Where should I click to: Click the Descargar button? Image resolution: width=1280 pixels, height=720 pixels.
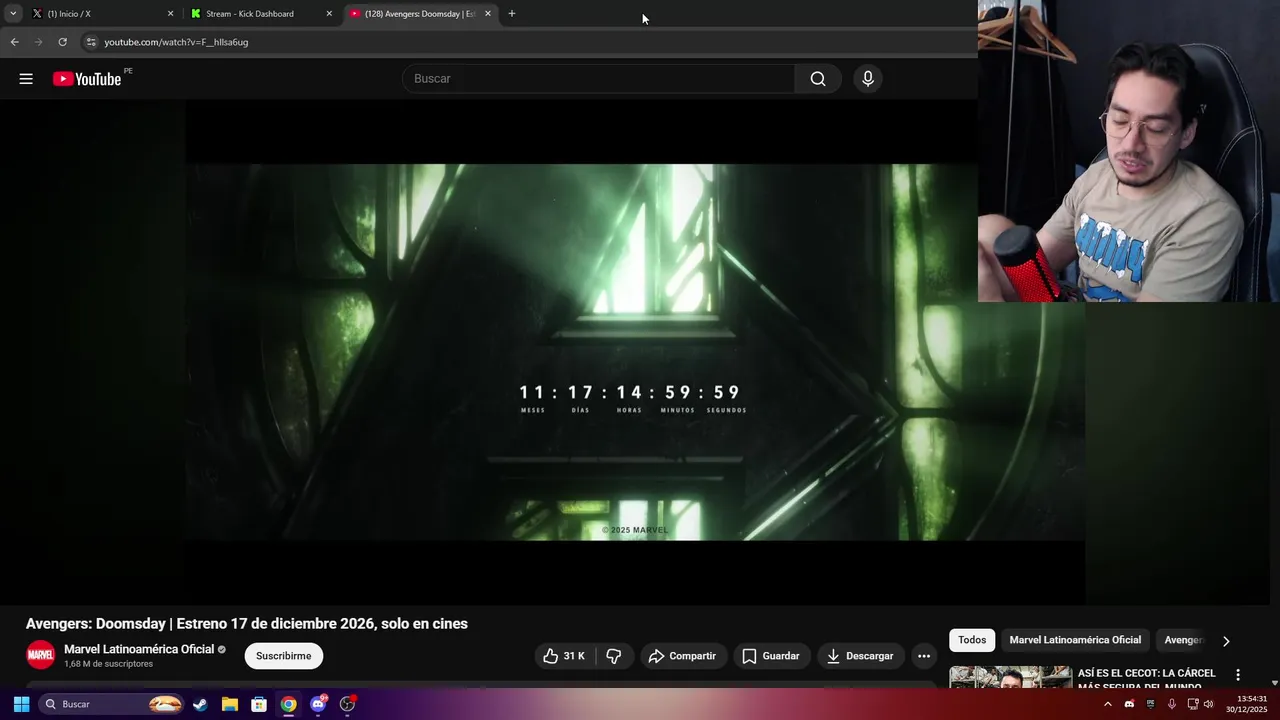coord(860,656)
